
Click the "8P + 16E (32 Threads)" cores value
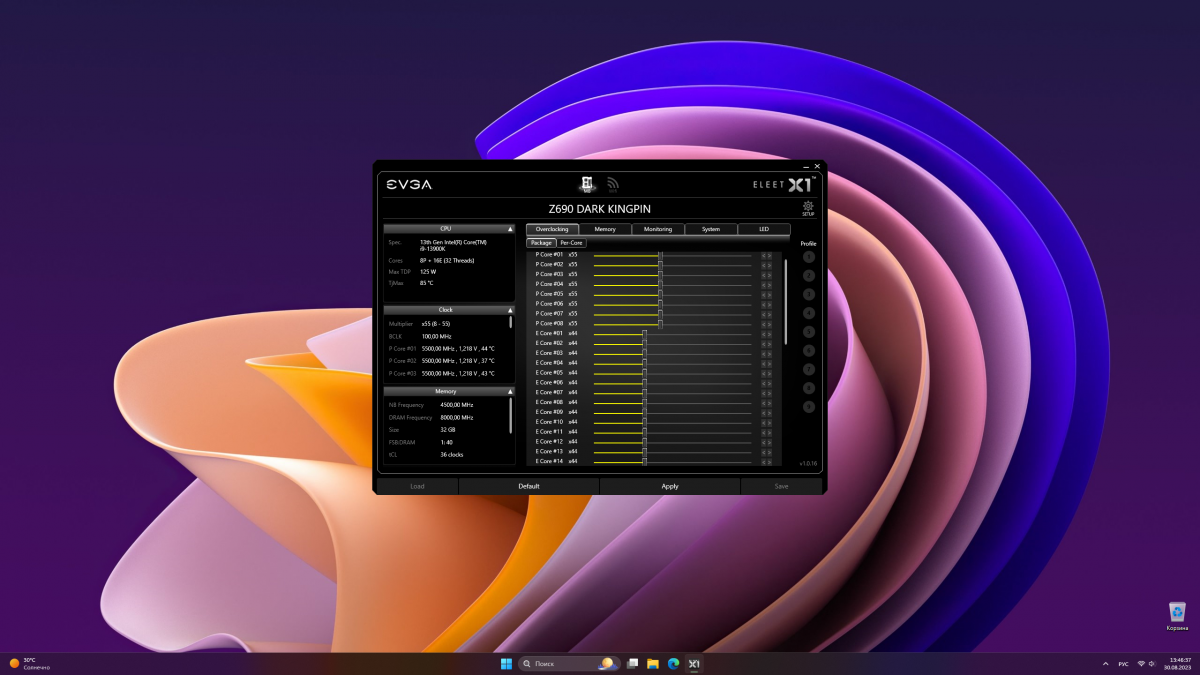[447, 260]
